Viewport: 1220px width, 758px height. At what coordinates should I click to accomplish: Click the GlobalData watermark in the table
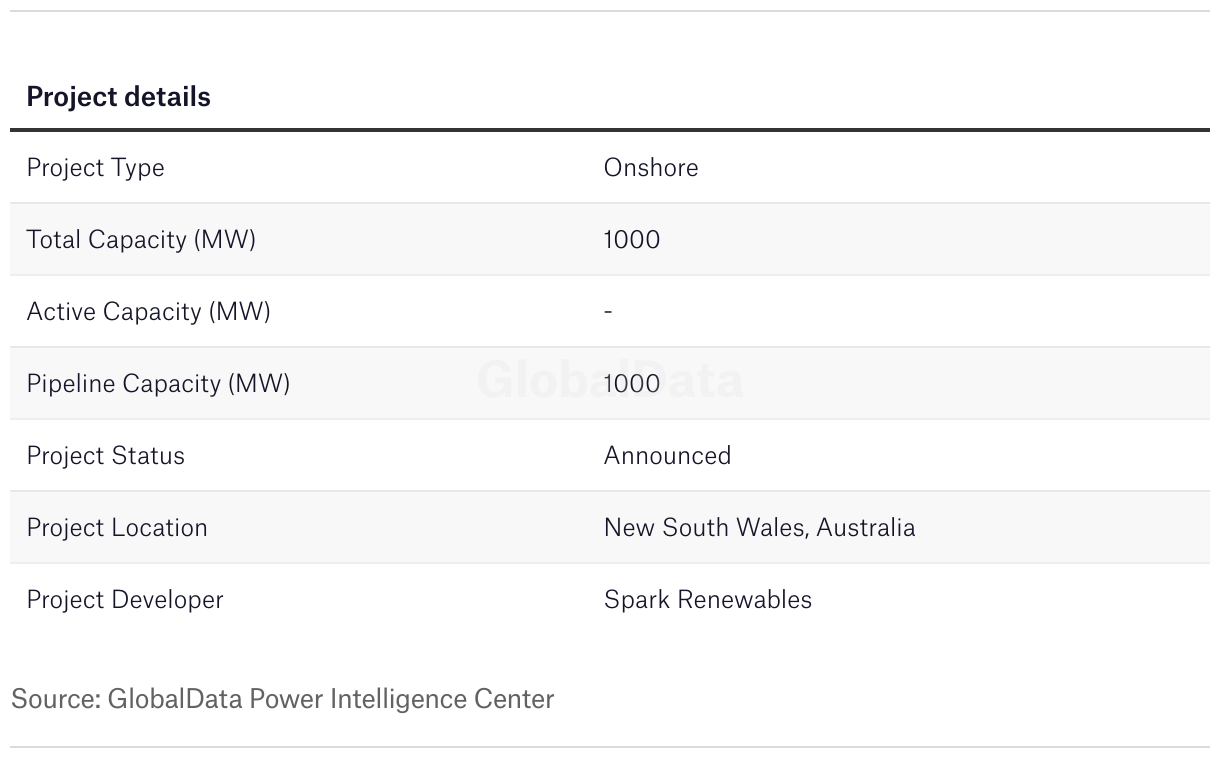610,380
